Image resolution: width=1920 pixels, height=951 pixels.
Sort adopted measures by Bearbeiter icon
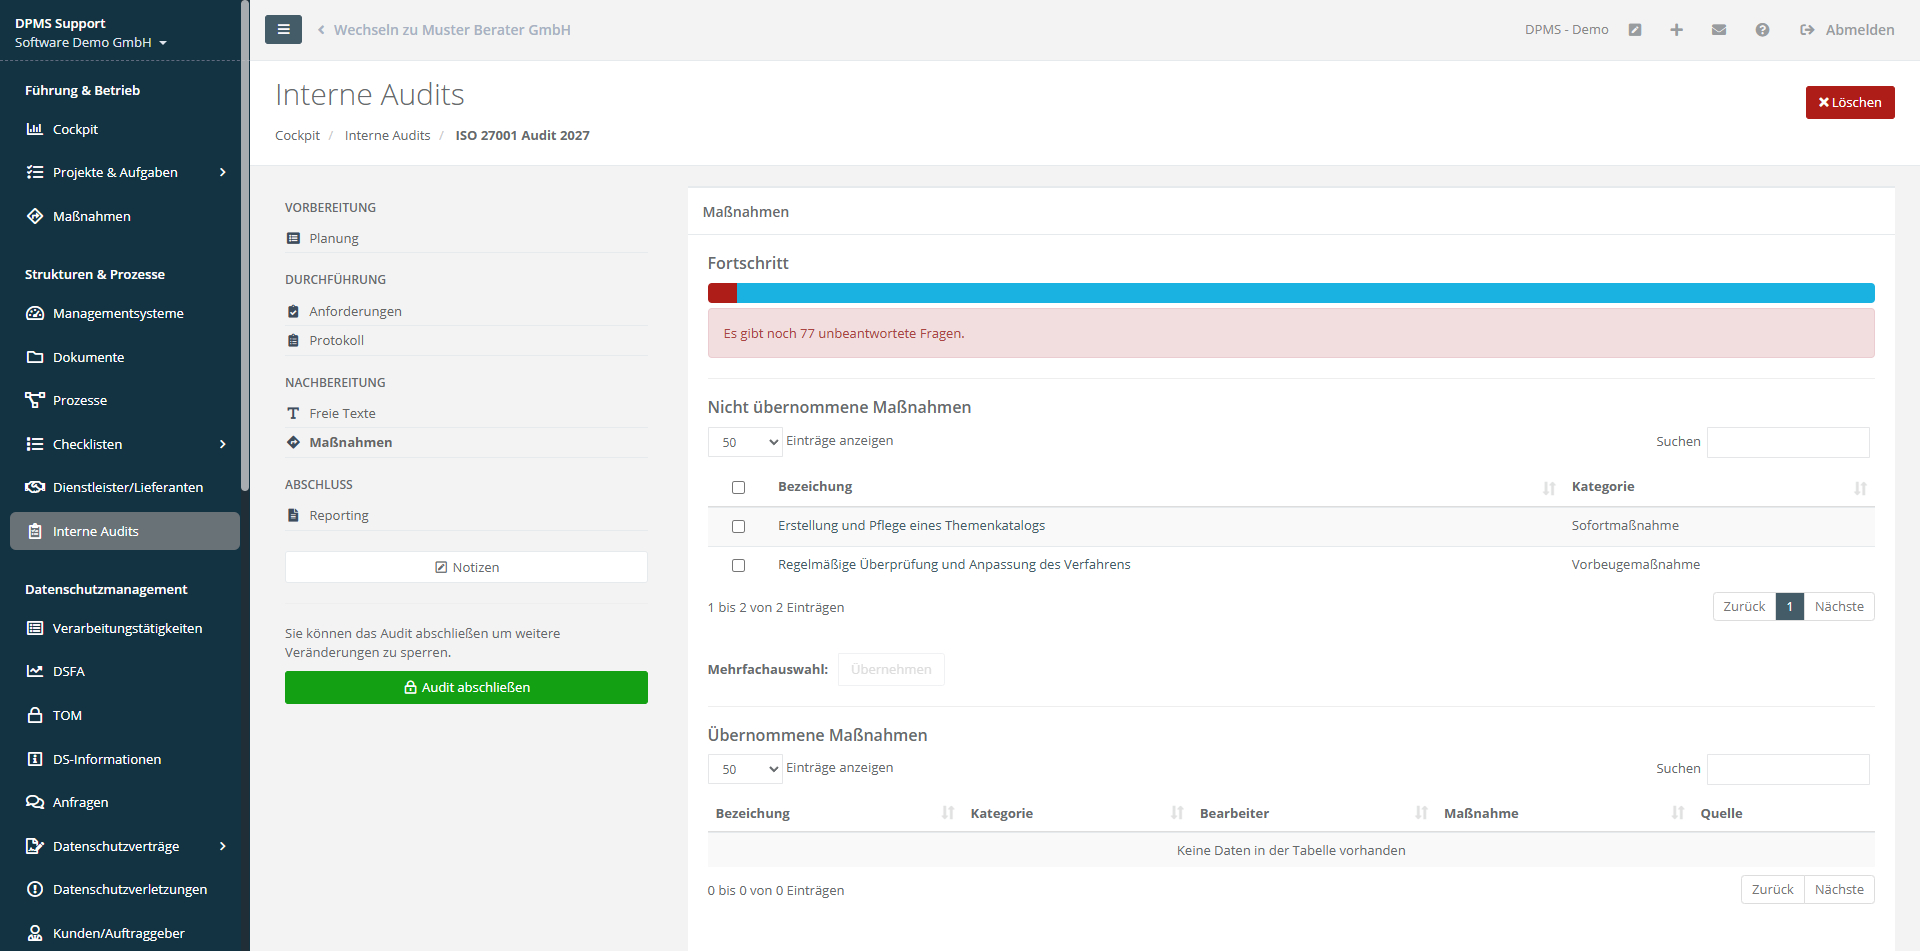pos(1421,813)
